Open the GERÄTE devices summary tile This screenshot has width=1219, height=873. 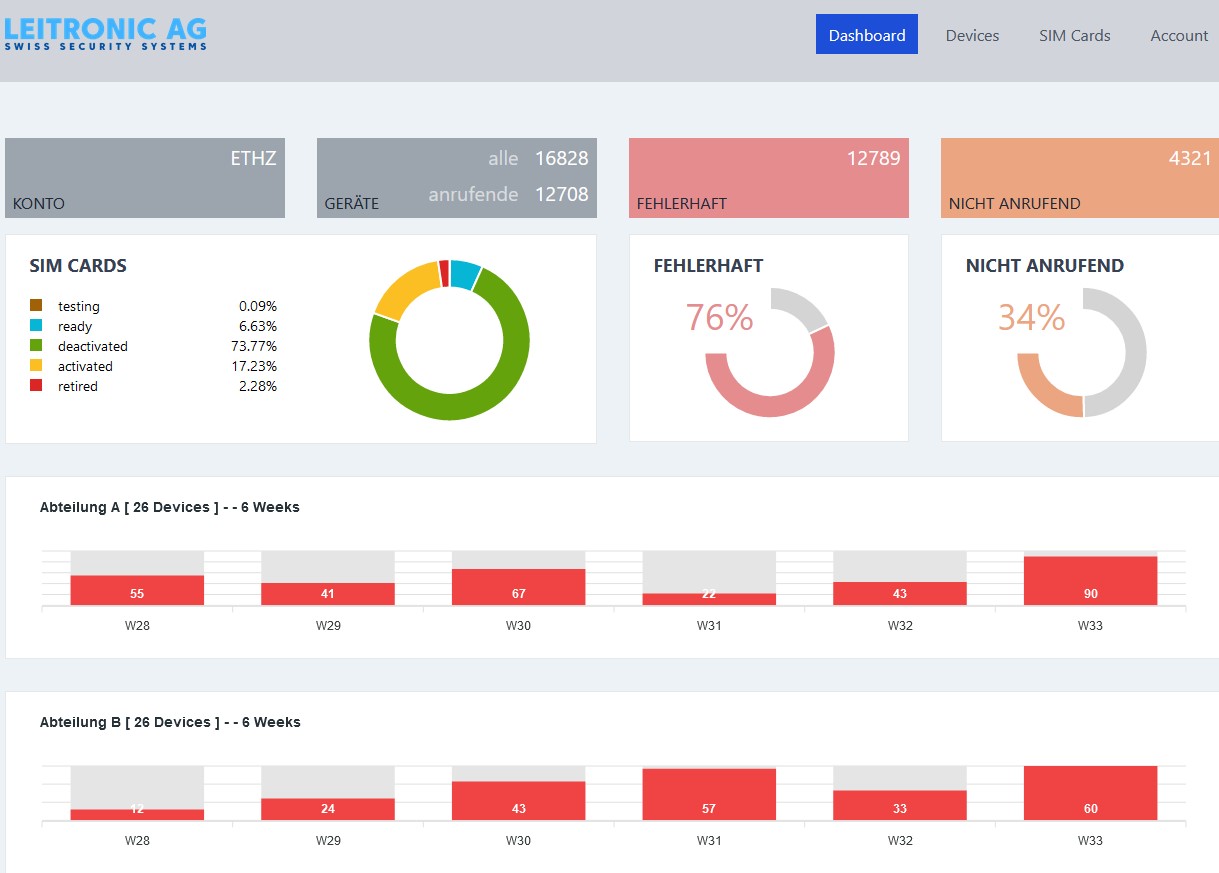pos(456,178)
